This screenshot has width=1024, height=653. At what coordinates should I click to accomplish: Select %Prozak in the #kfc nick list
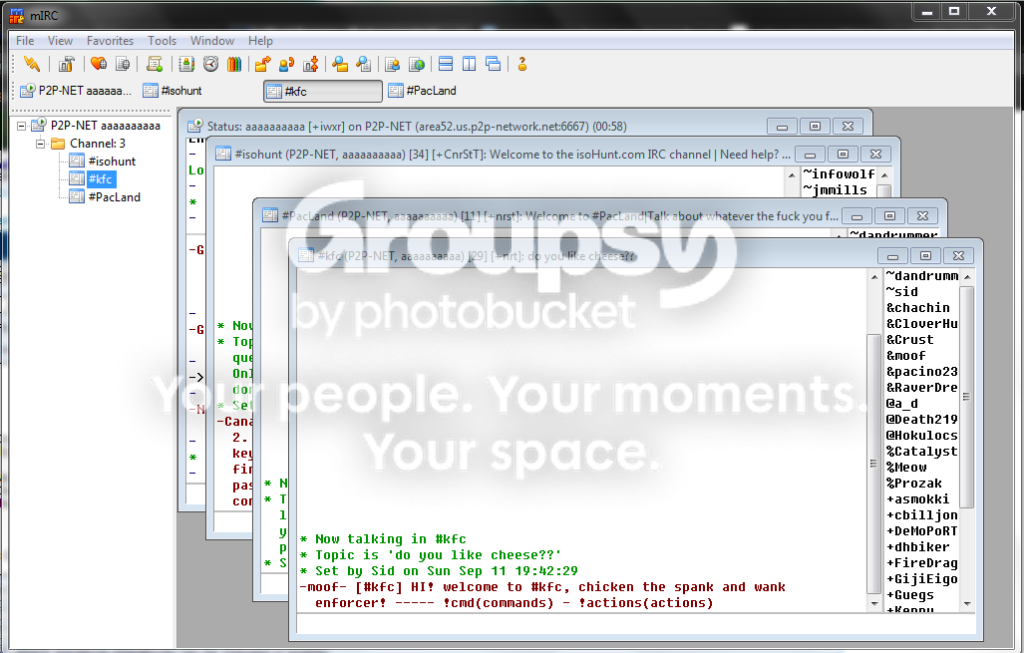point(914,483)
